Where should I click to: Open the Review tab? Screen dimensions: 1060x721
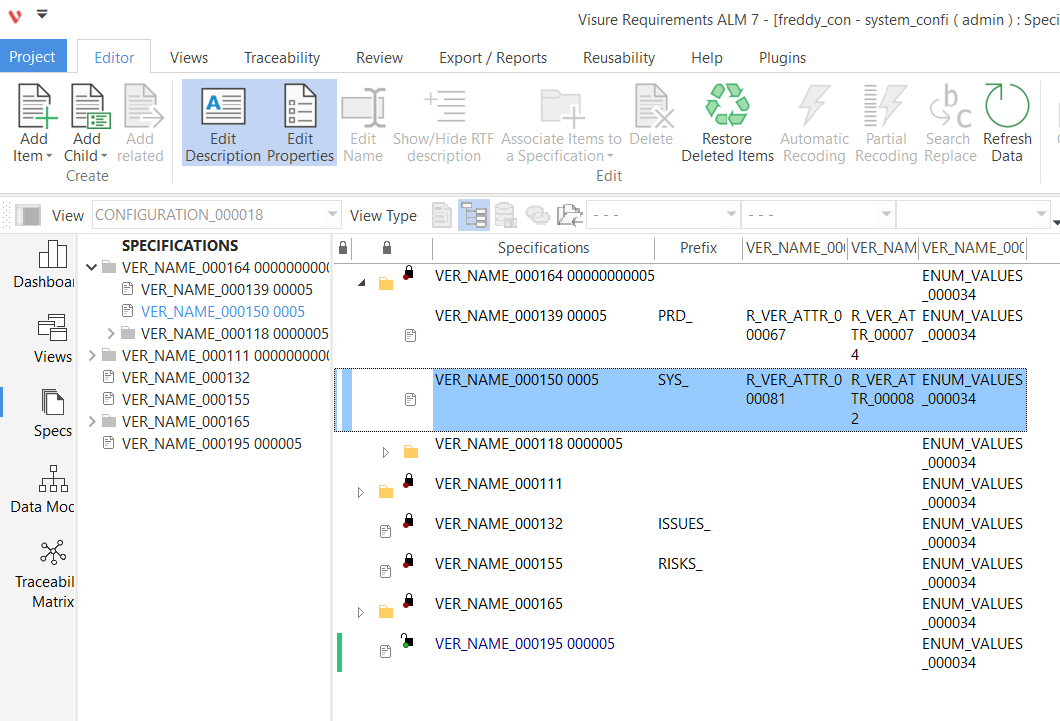click(379, 57)
